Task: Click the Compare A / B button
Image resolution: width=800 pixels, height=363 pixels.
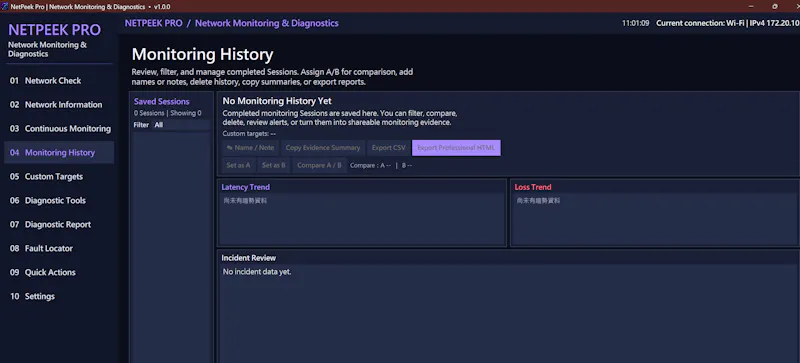Action: click(319, 165)
